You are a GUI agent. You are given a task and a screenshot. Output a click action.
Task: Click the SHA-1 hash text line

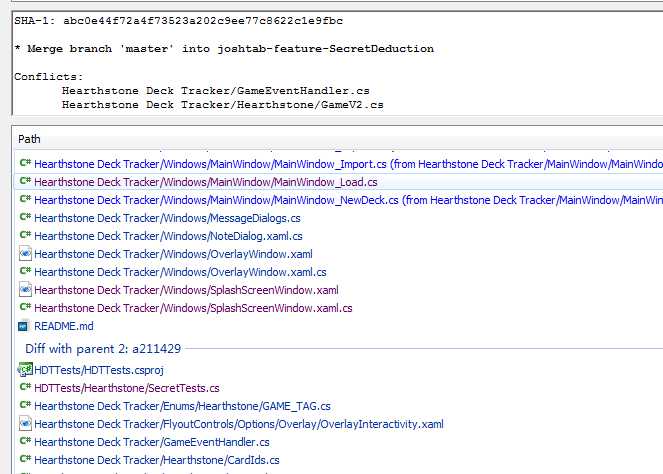click(x=178, y=21)
